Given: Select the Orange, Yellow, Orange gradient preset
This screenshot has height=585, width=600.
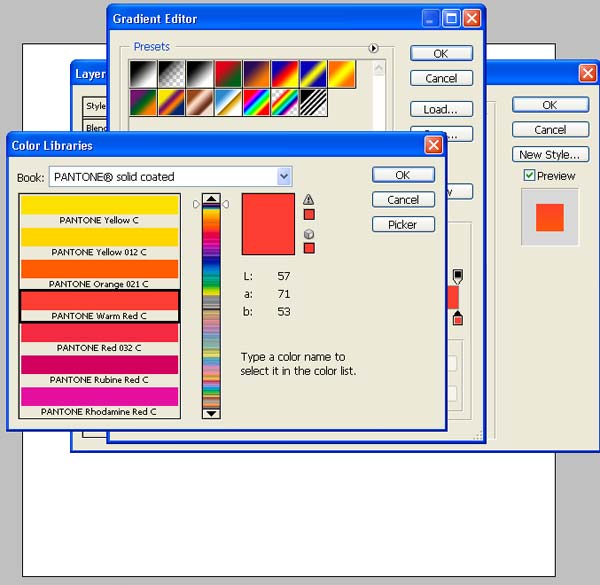Looking at the screenshot, I should coord(342,74).
